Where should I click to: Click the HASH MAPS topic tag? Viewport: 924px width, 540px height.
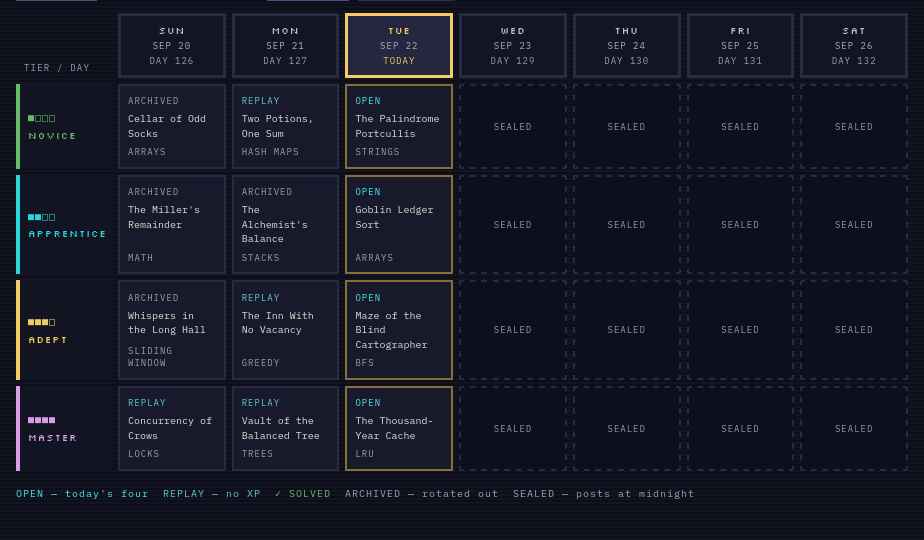270,152
